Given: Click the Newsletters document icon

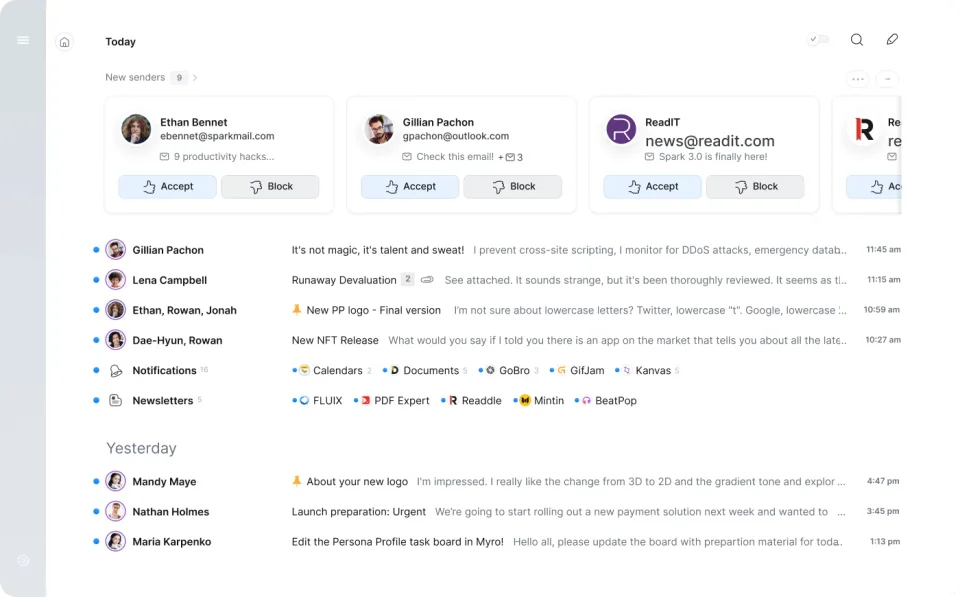Looking at the screenshot, I should pyautogui.click(x=115, y=400).
